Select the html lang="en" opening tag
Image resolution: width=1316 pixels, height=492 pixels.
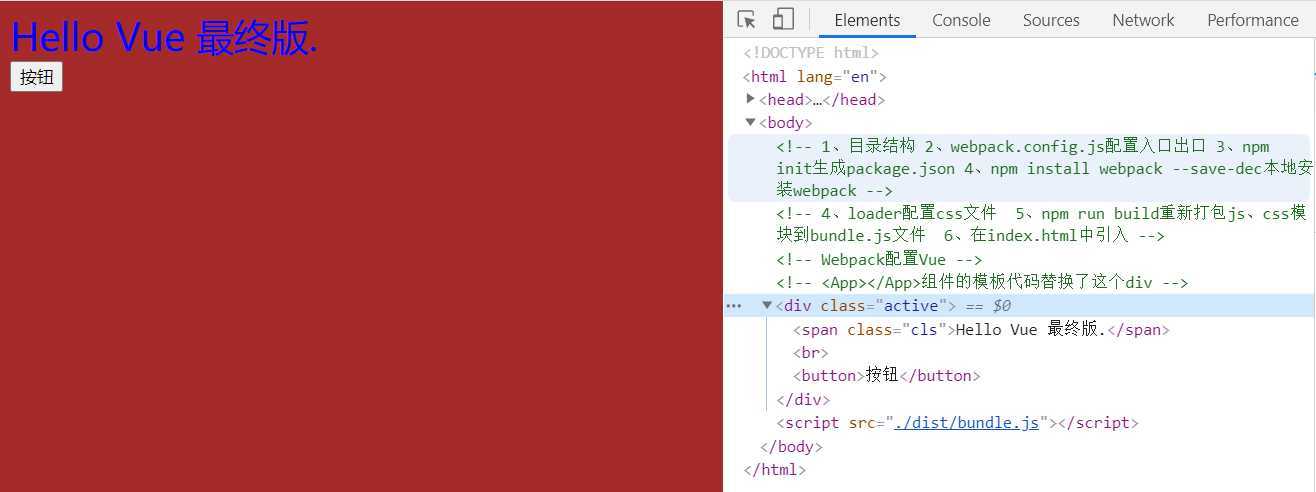pos(814,77)
